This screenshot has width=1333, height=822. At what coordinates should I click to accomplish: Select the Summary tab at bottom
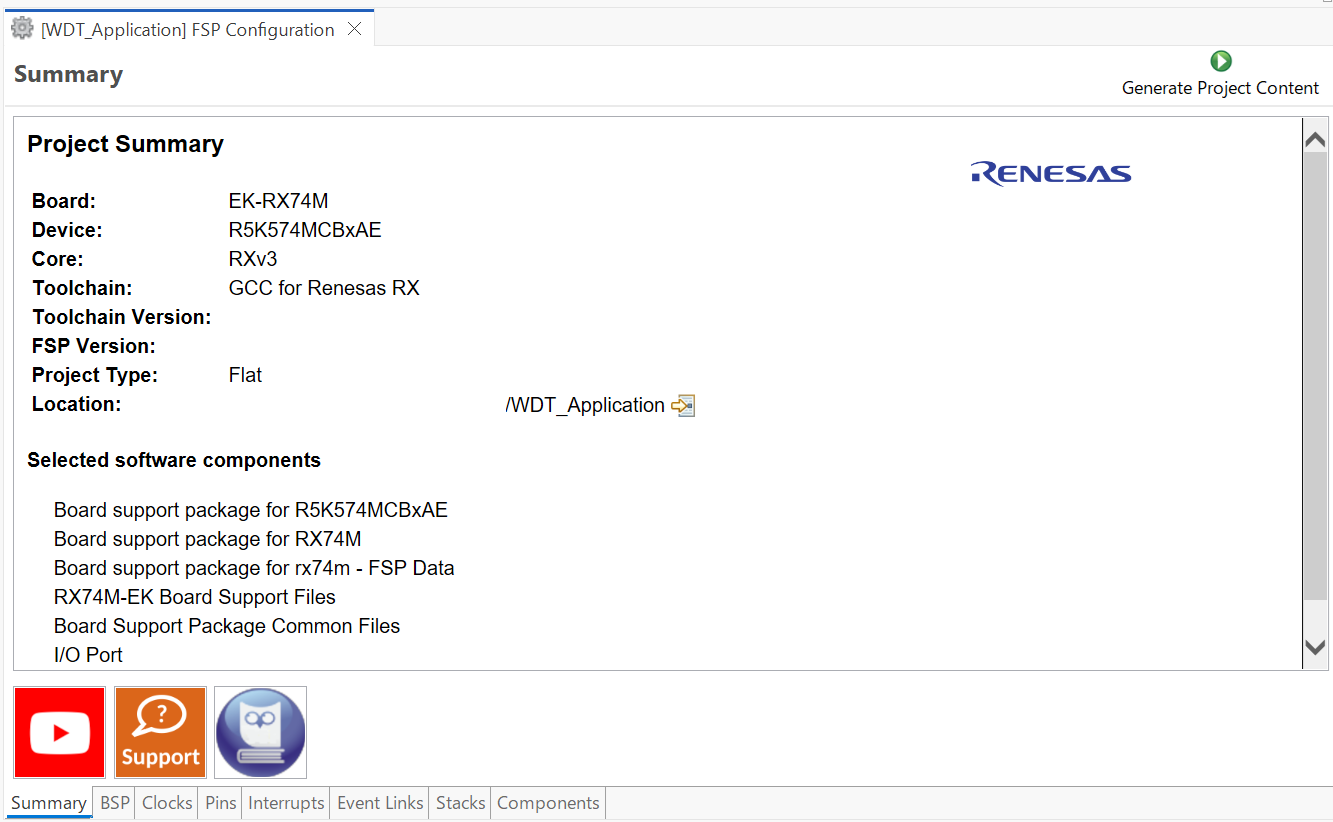click(x=48, y=803)
